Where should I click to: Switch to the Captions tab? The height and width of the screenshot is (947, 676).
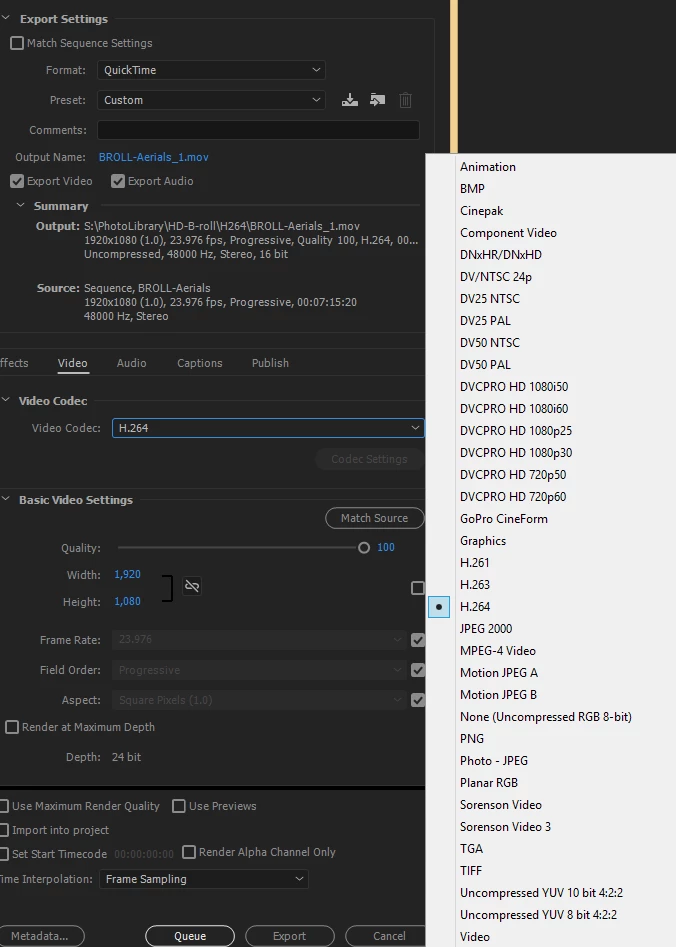tap(199, 363)
